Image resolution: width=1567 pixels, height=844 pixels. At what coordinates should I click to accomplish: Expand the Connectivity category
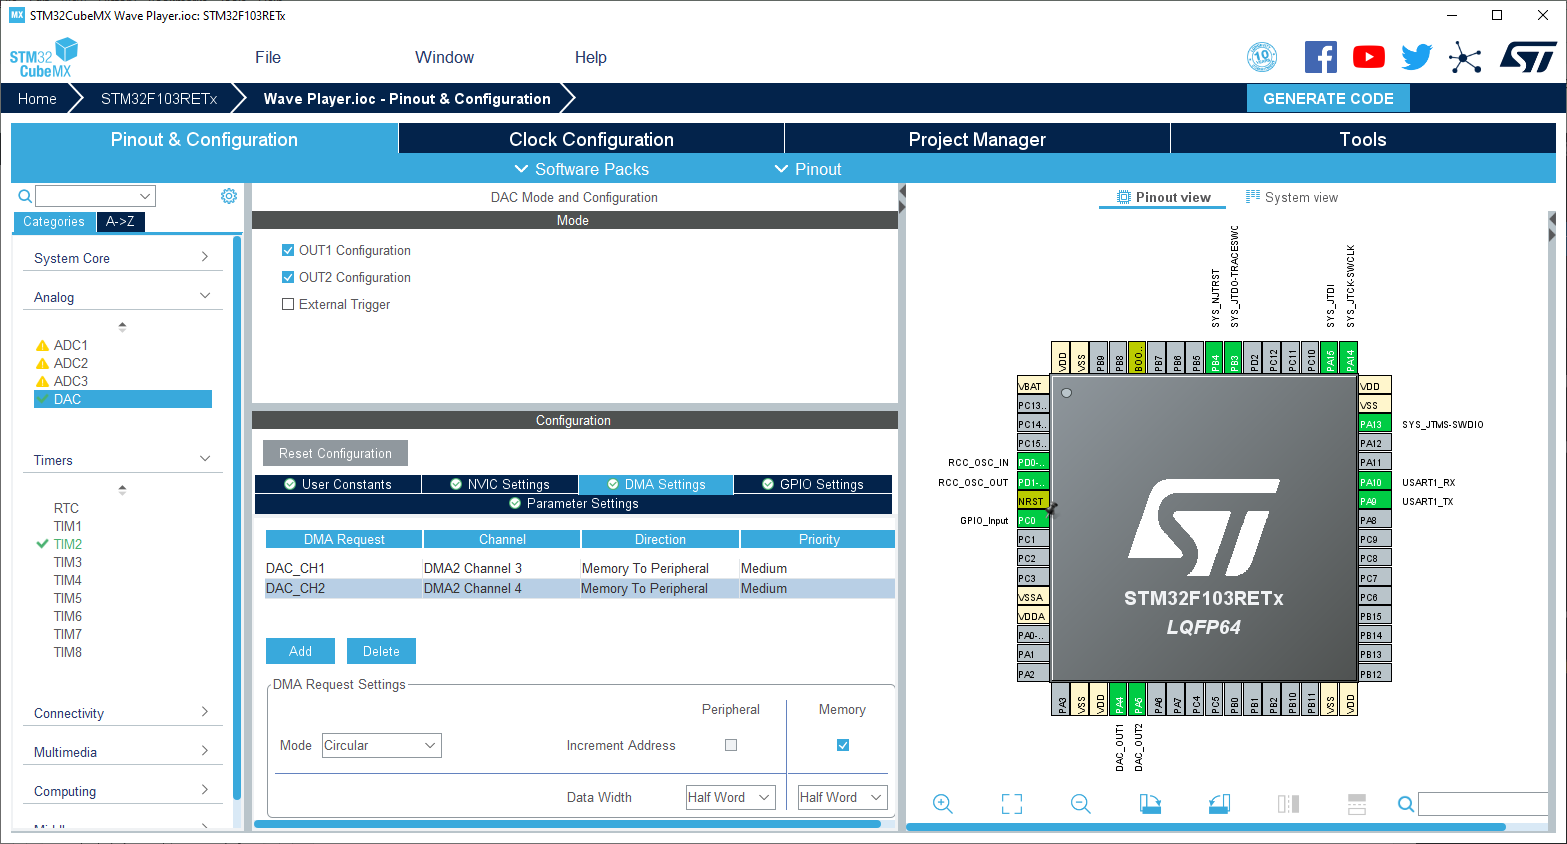click(x=122, y=713)
